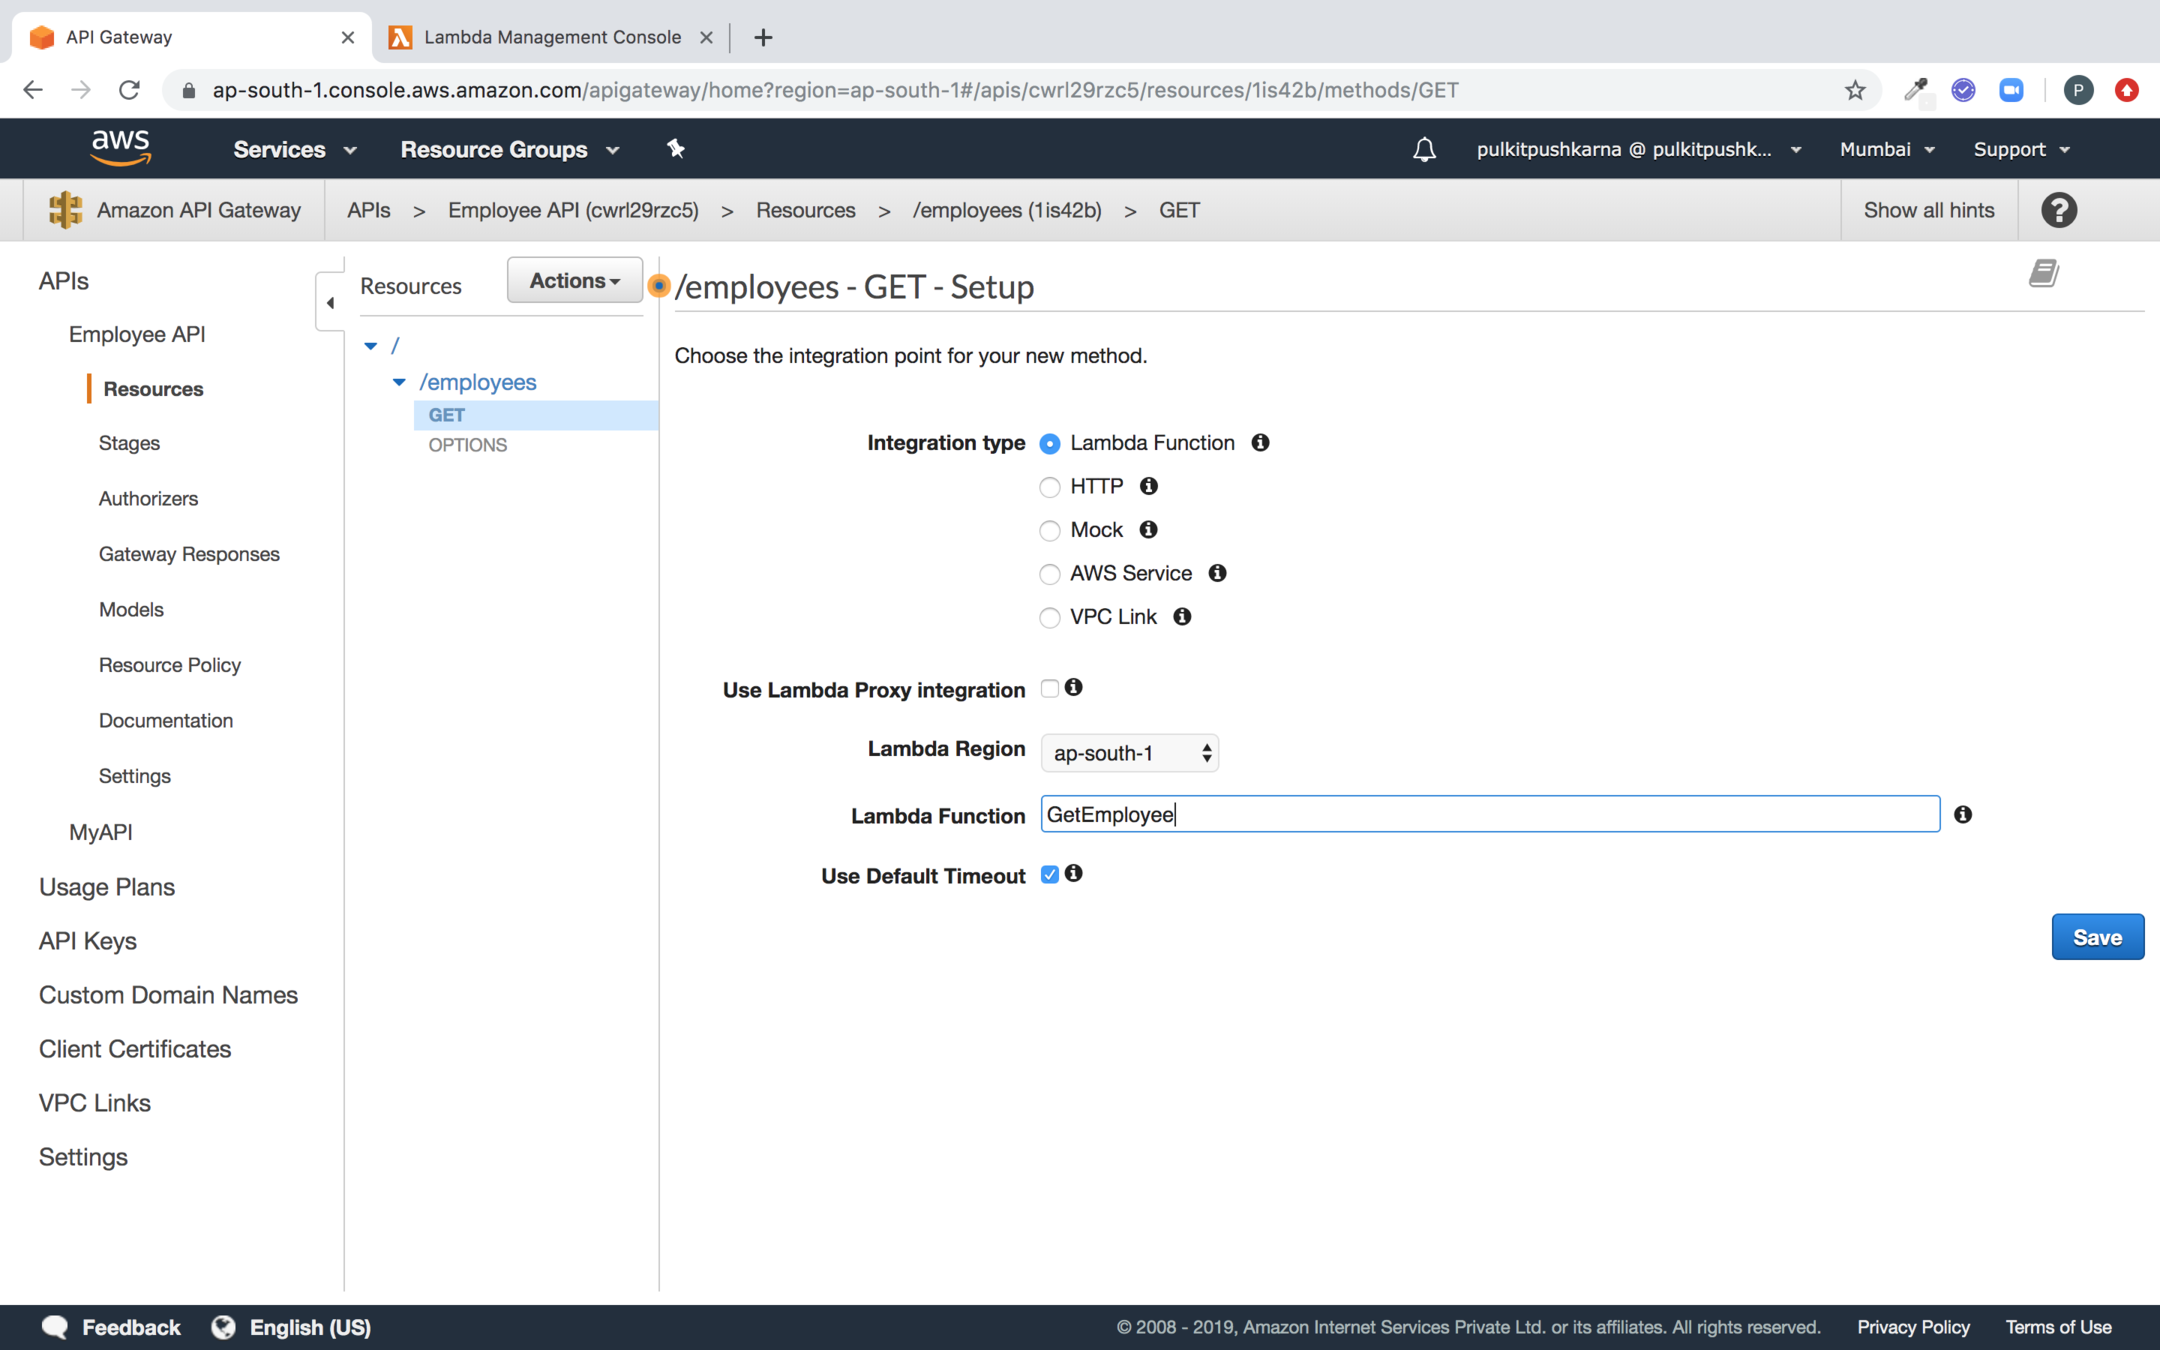
Task: Bookmark the page with the star icon
Action: tap(1855, 90)
